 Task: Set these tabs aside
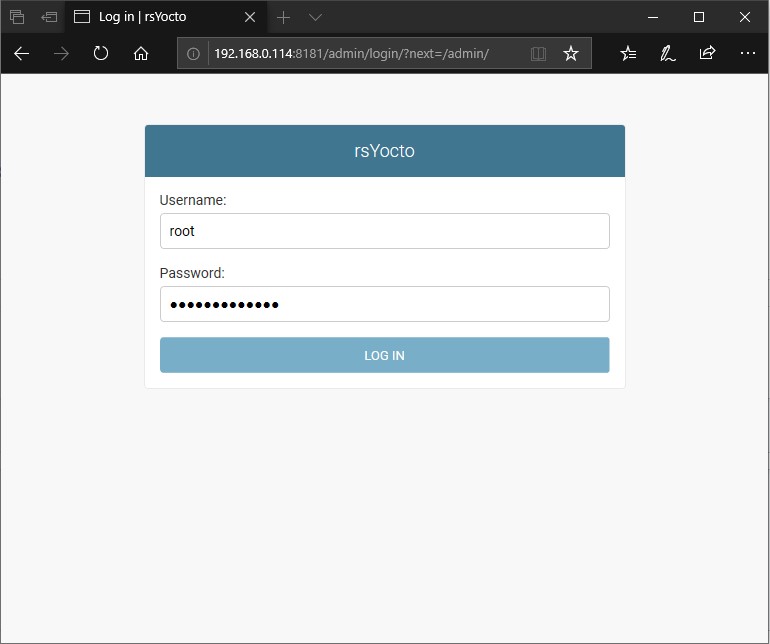coord(48,17)
